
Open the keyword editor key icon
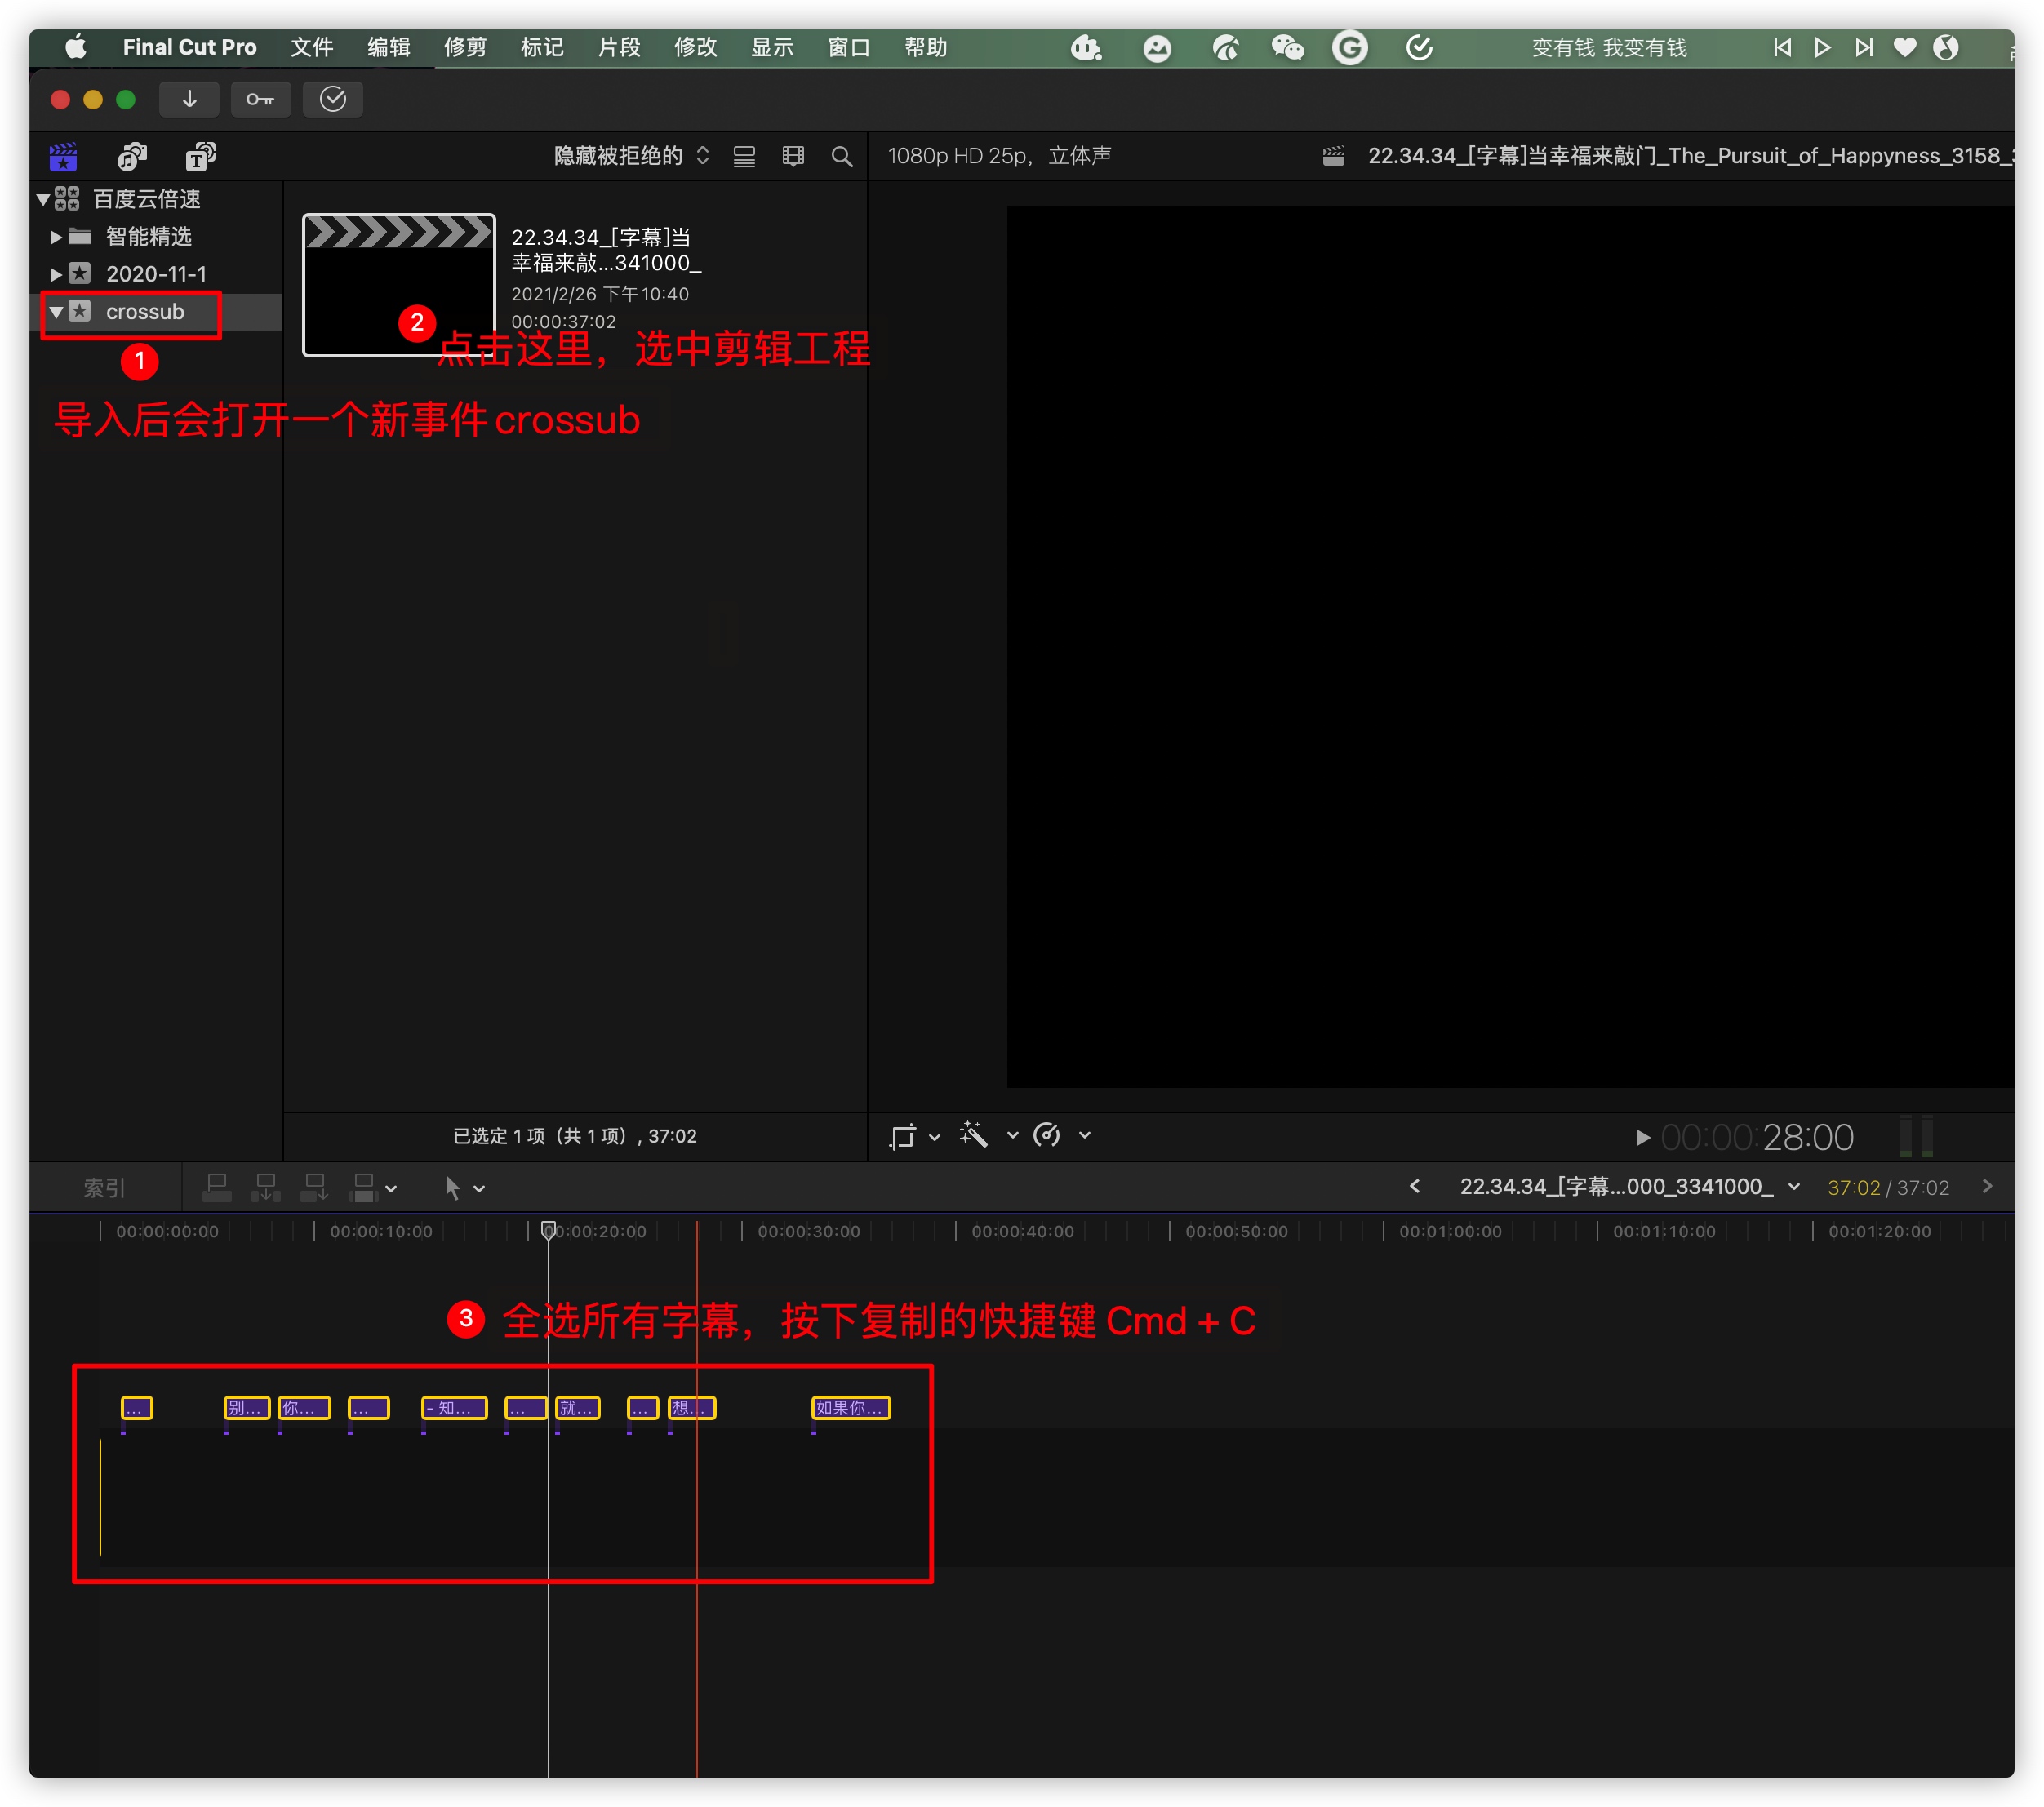pyautogui.click(x=260, y=99)
